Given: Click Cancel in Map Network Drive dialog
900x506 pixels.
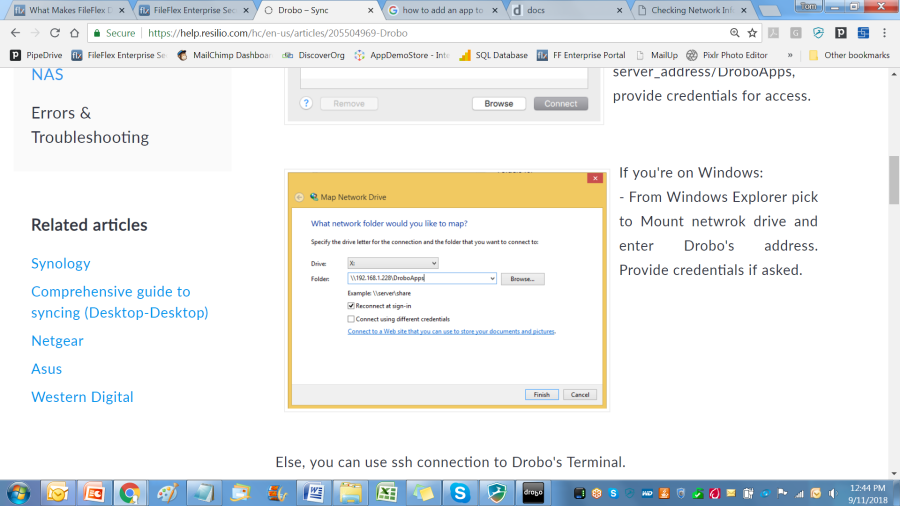Looking at the screenshot, I should (580, 395).
